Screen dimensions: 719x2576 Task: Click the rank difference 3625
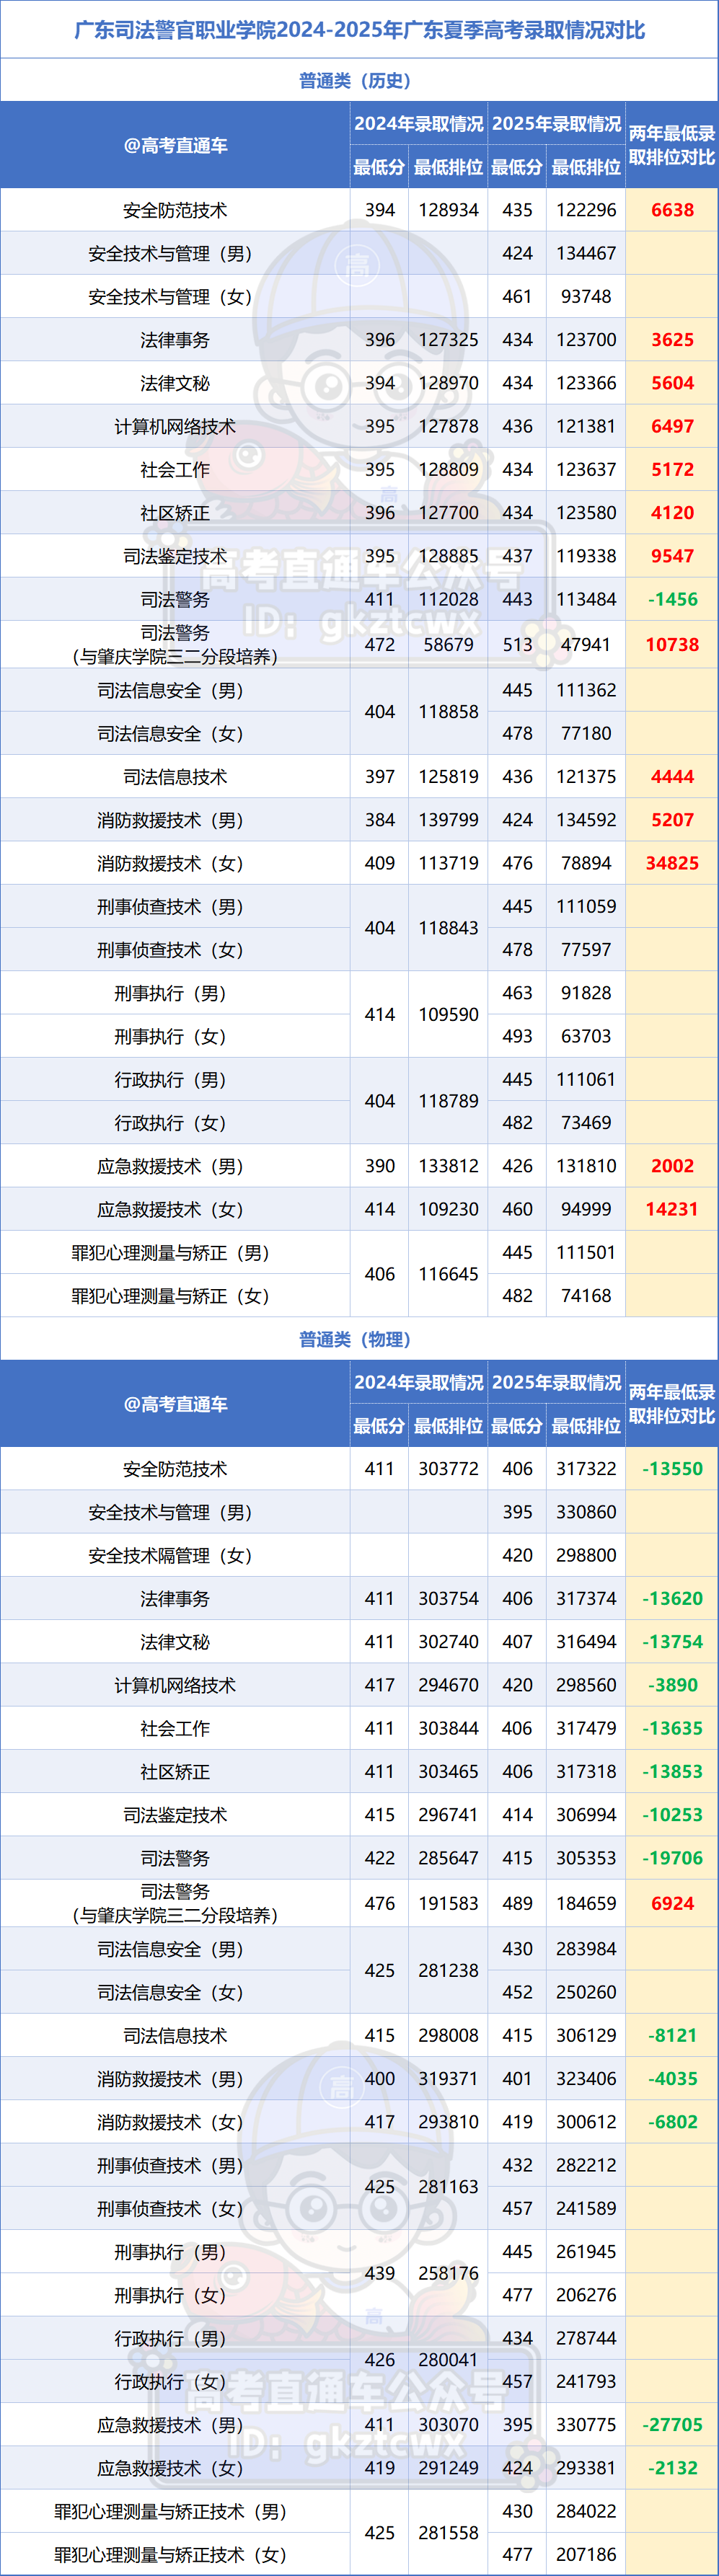click(672, 340)
